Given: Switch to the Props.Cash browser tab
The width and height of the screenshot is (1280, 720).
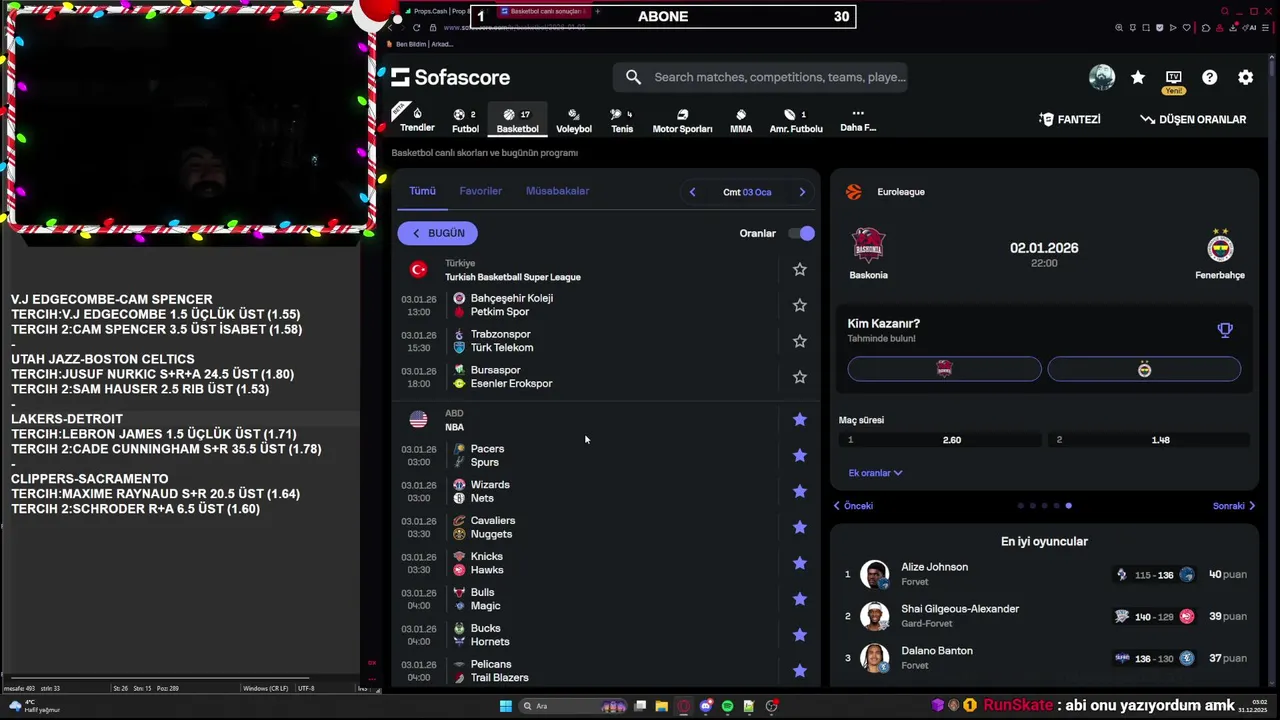Looking at the screenshot, I should [436, 11].
